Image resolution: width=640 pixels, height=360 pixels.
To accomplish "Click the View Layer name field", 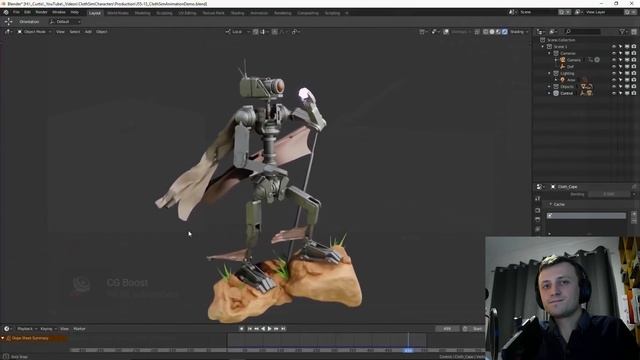I will [x=604, y=12].
